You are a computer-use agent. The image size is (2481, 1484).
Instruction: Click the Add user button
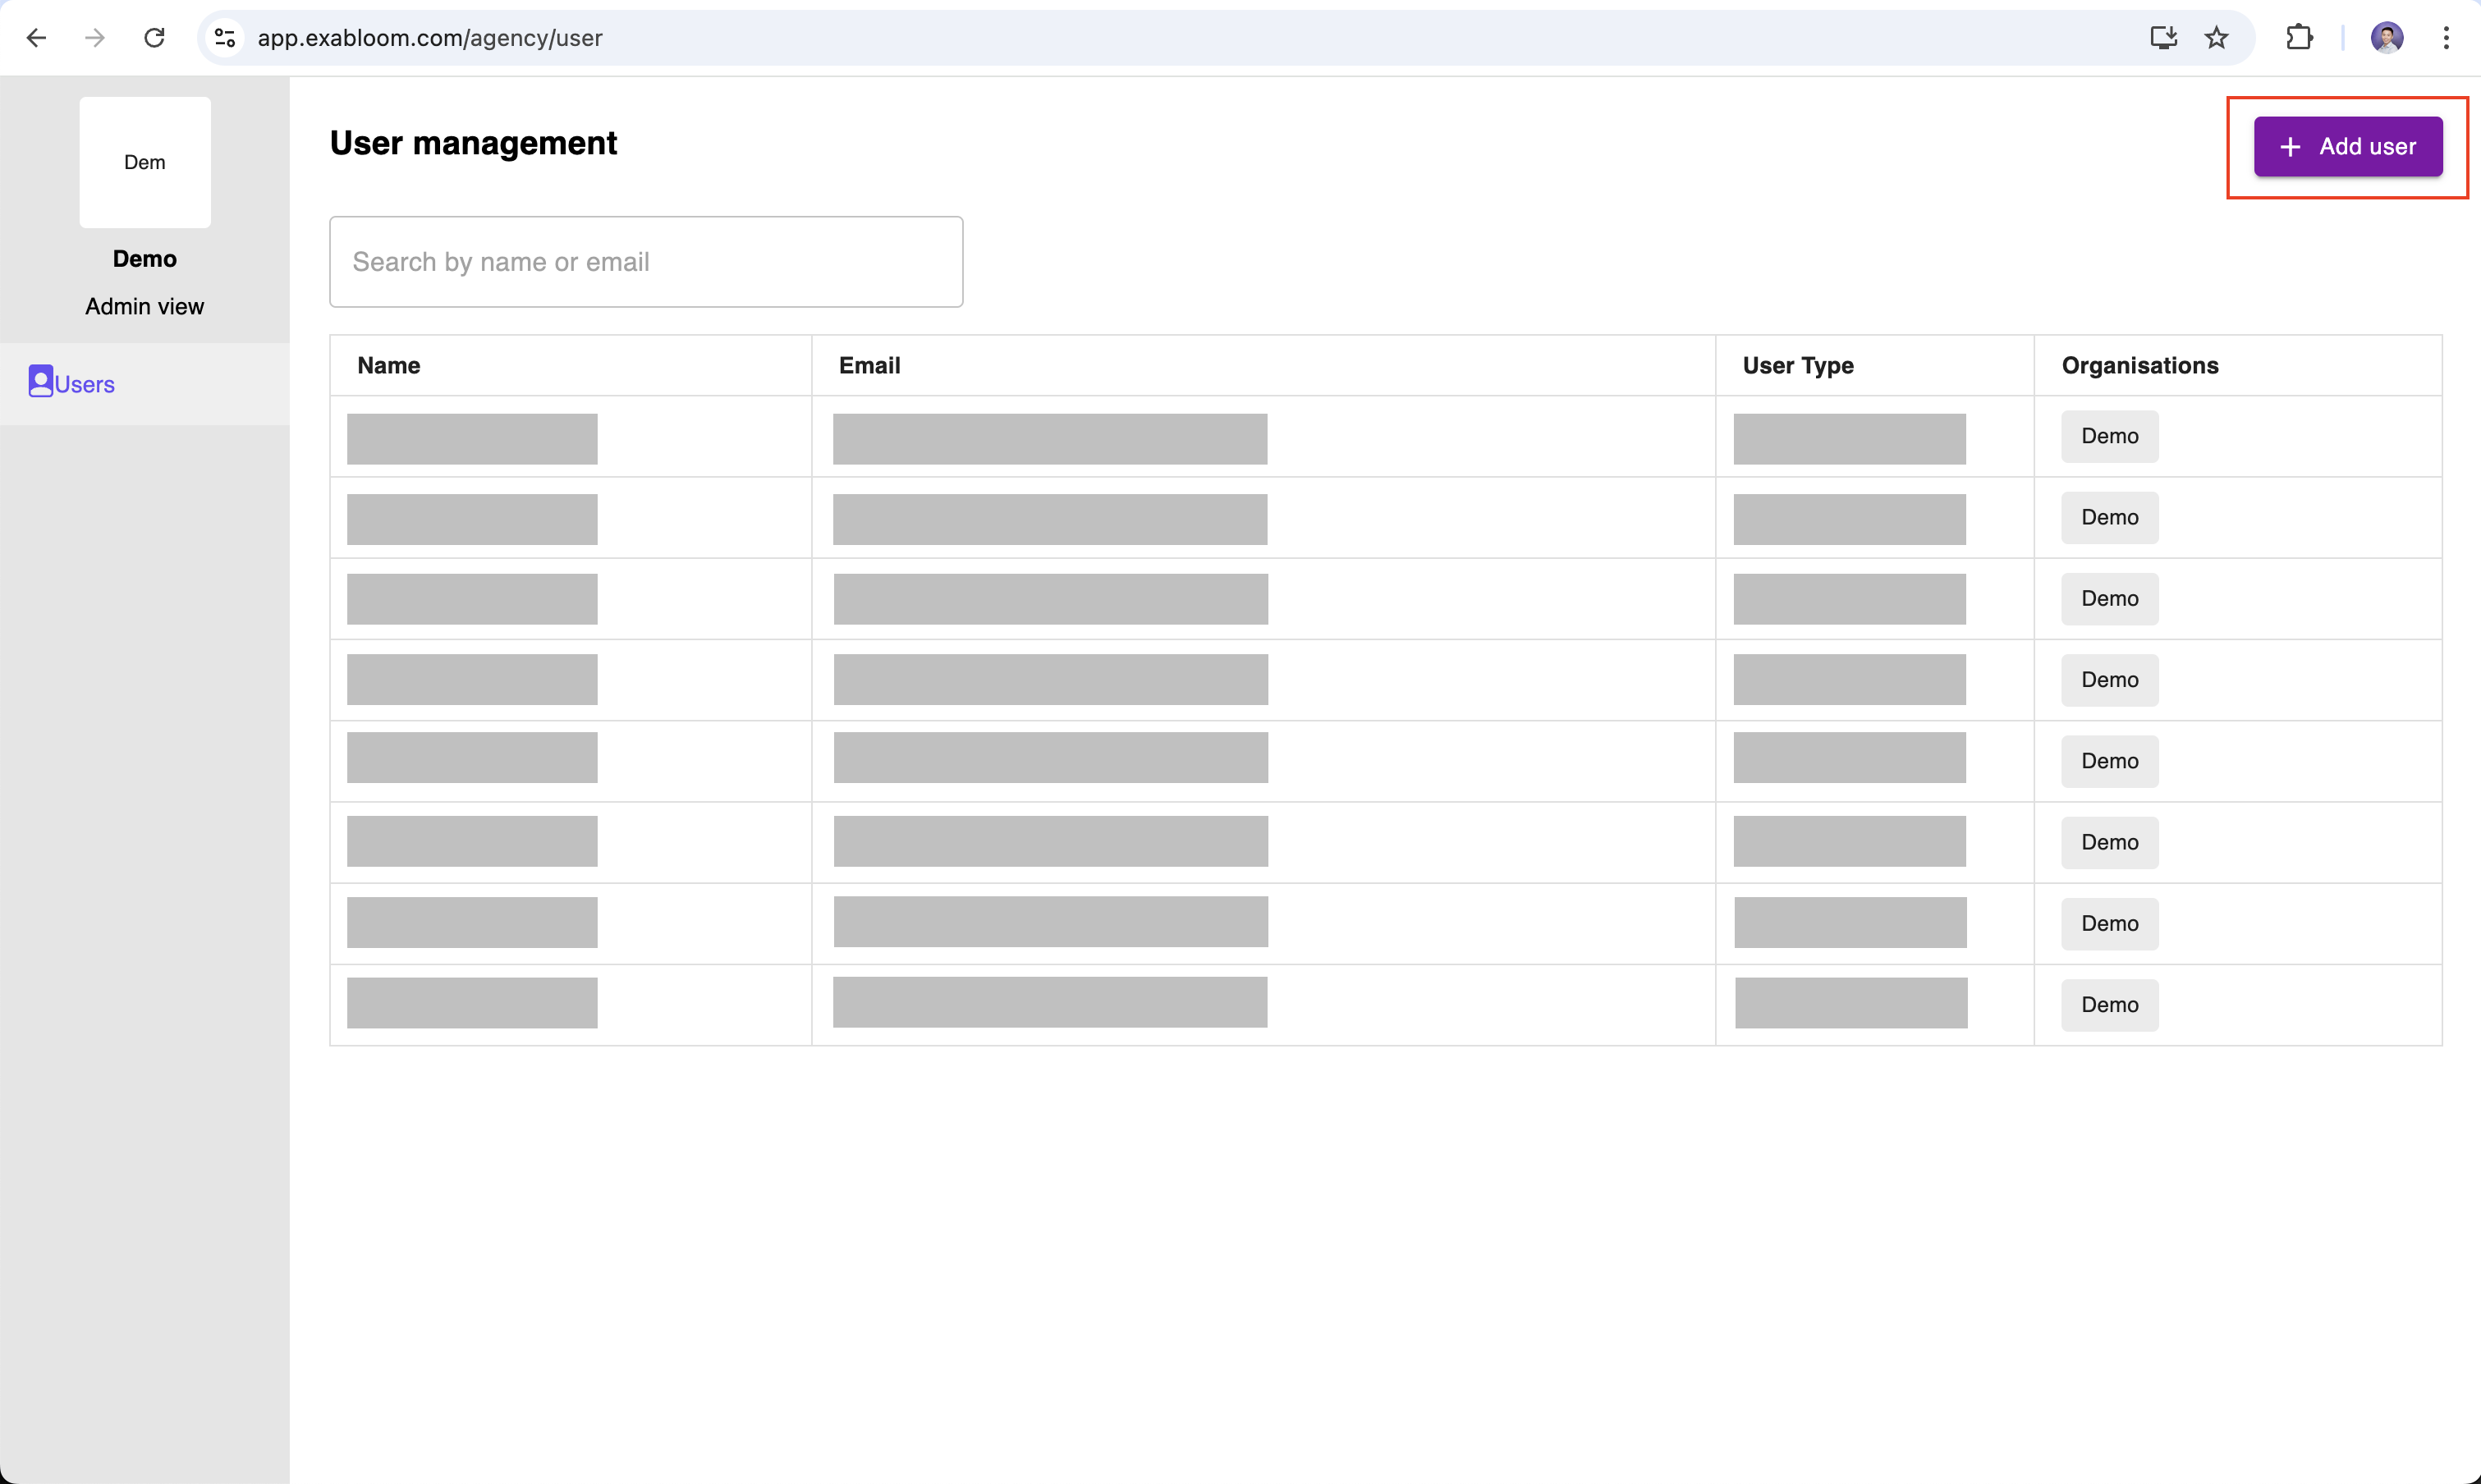tap(2347, 146)
